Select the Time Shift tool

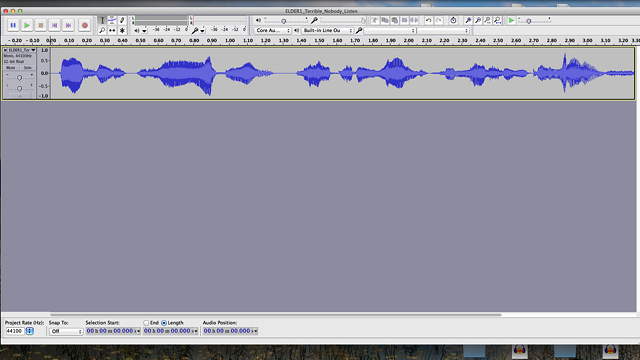(x=112, y=30)
